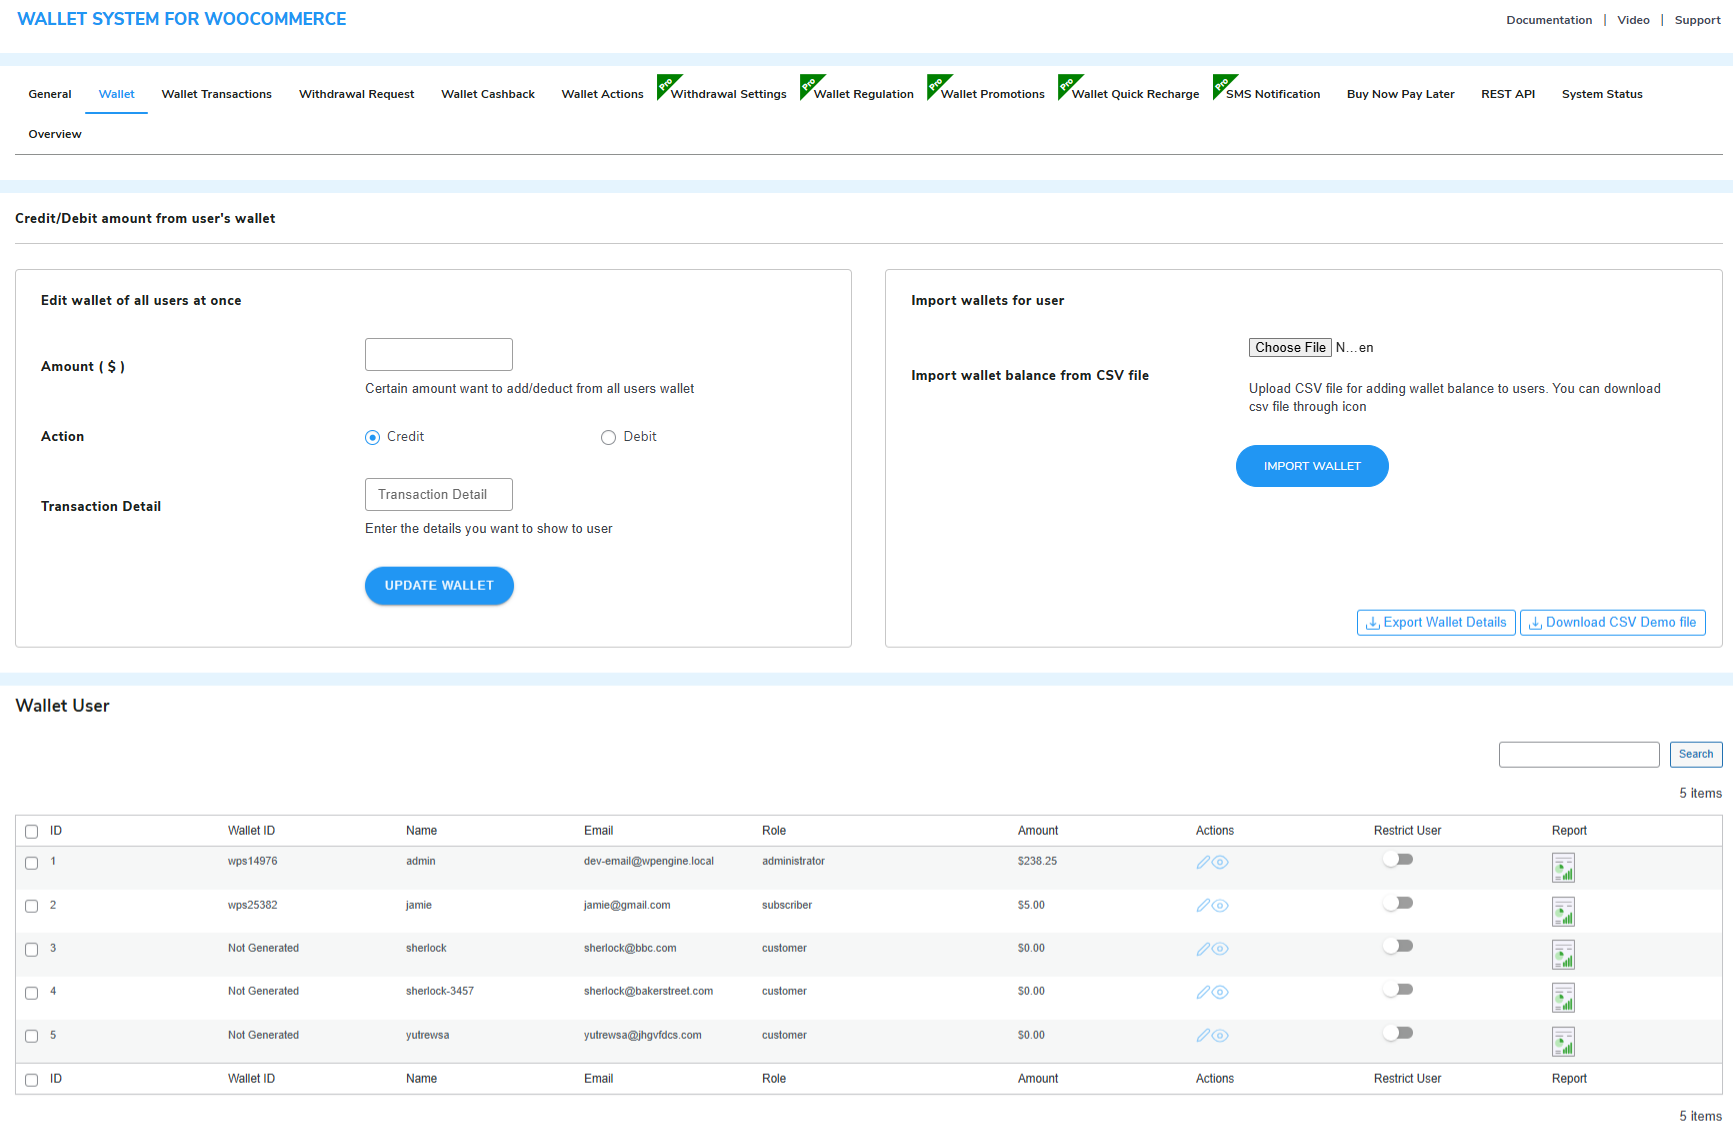Open Wallet Quick Recharge pro tab

tap(1136, 94)
